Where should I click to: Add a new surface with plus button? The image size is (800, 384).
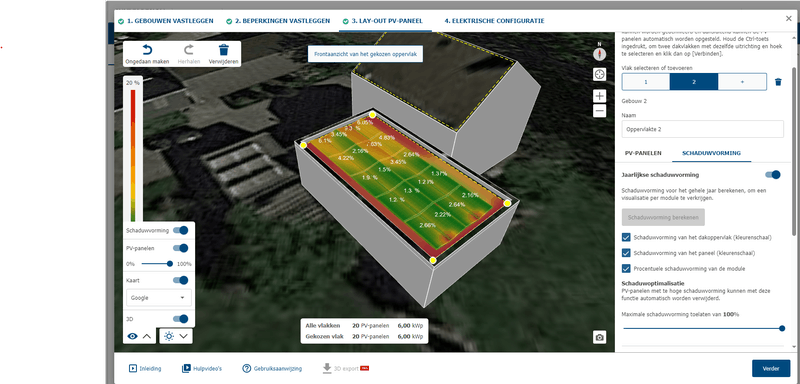pyautogui.click(x=742, y=82)
